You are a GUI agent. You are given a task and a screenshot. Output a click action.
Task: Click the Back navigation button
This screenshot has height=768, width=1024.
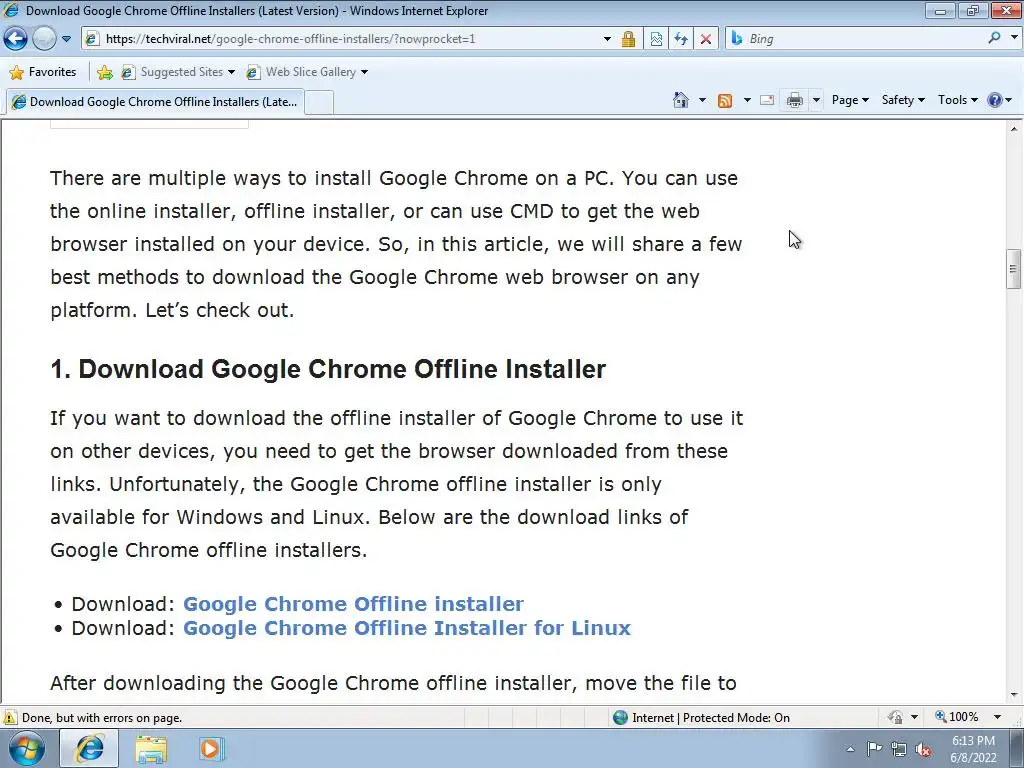(16, 39)
